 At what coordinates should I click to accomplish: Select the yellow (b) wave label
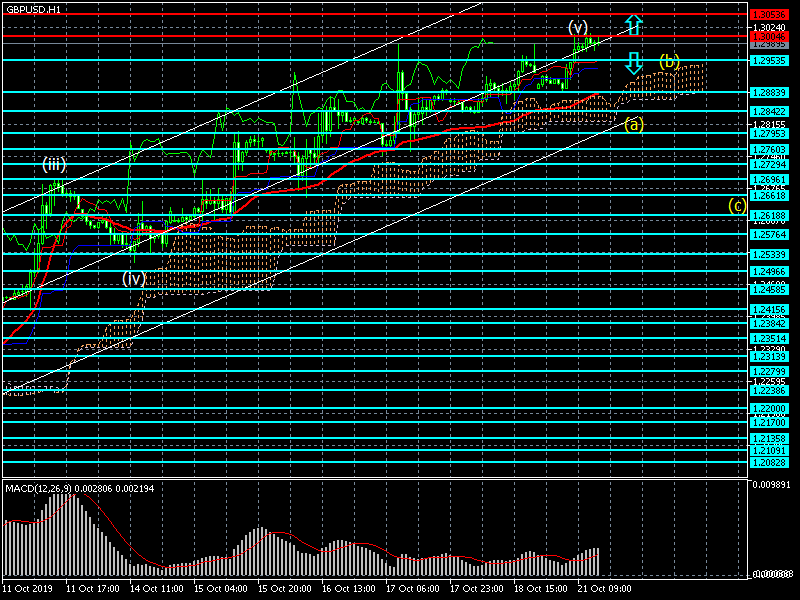669,62
